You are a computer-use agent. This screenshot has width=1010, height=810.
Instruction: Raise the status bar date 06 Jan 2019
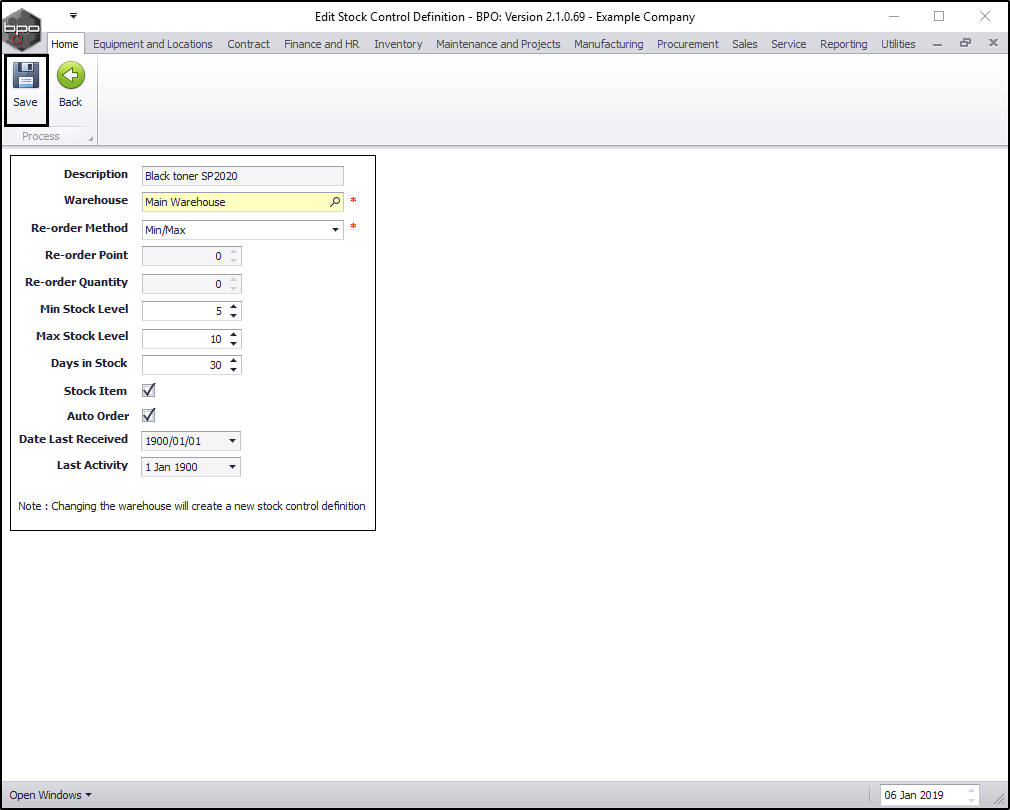pos(971,791)
